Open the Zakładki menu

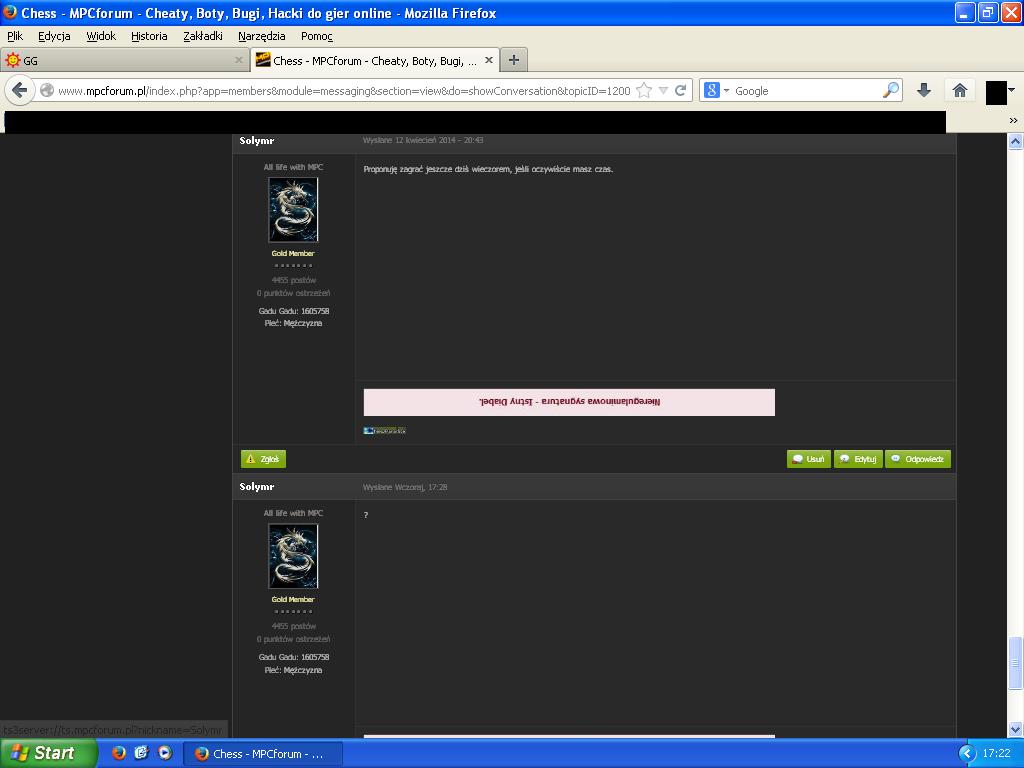pyautogui.click(x=202, y=36)
